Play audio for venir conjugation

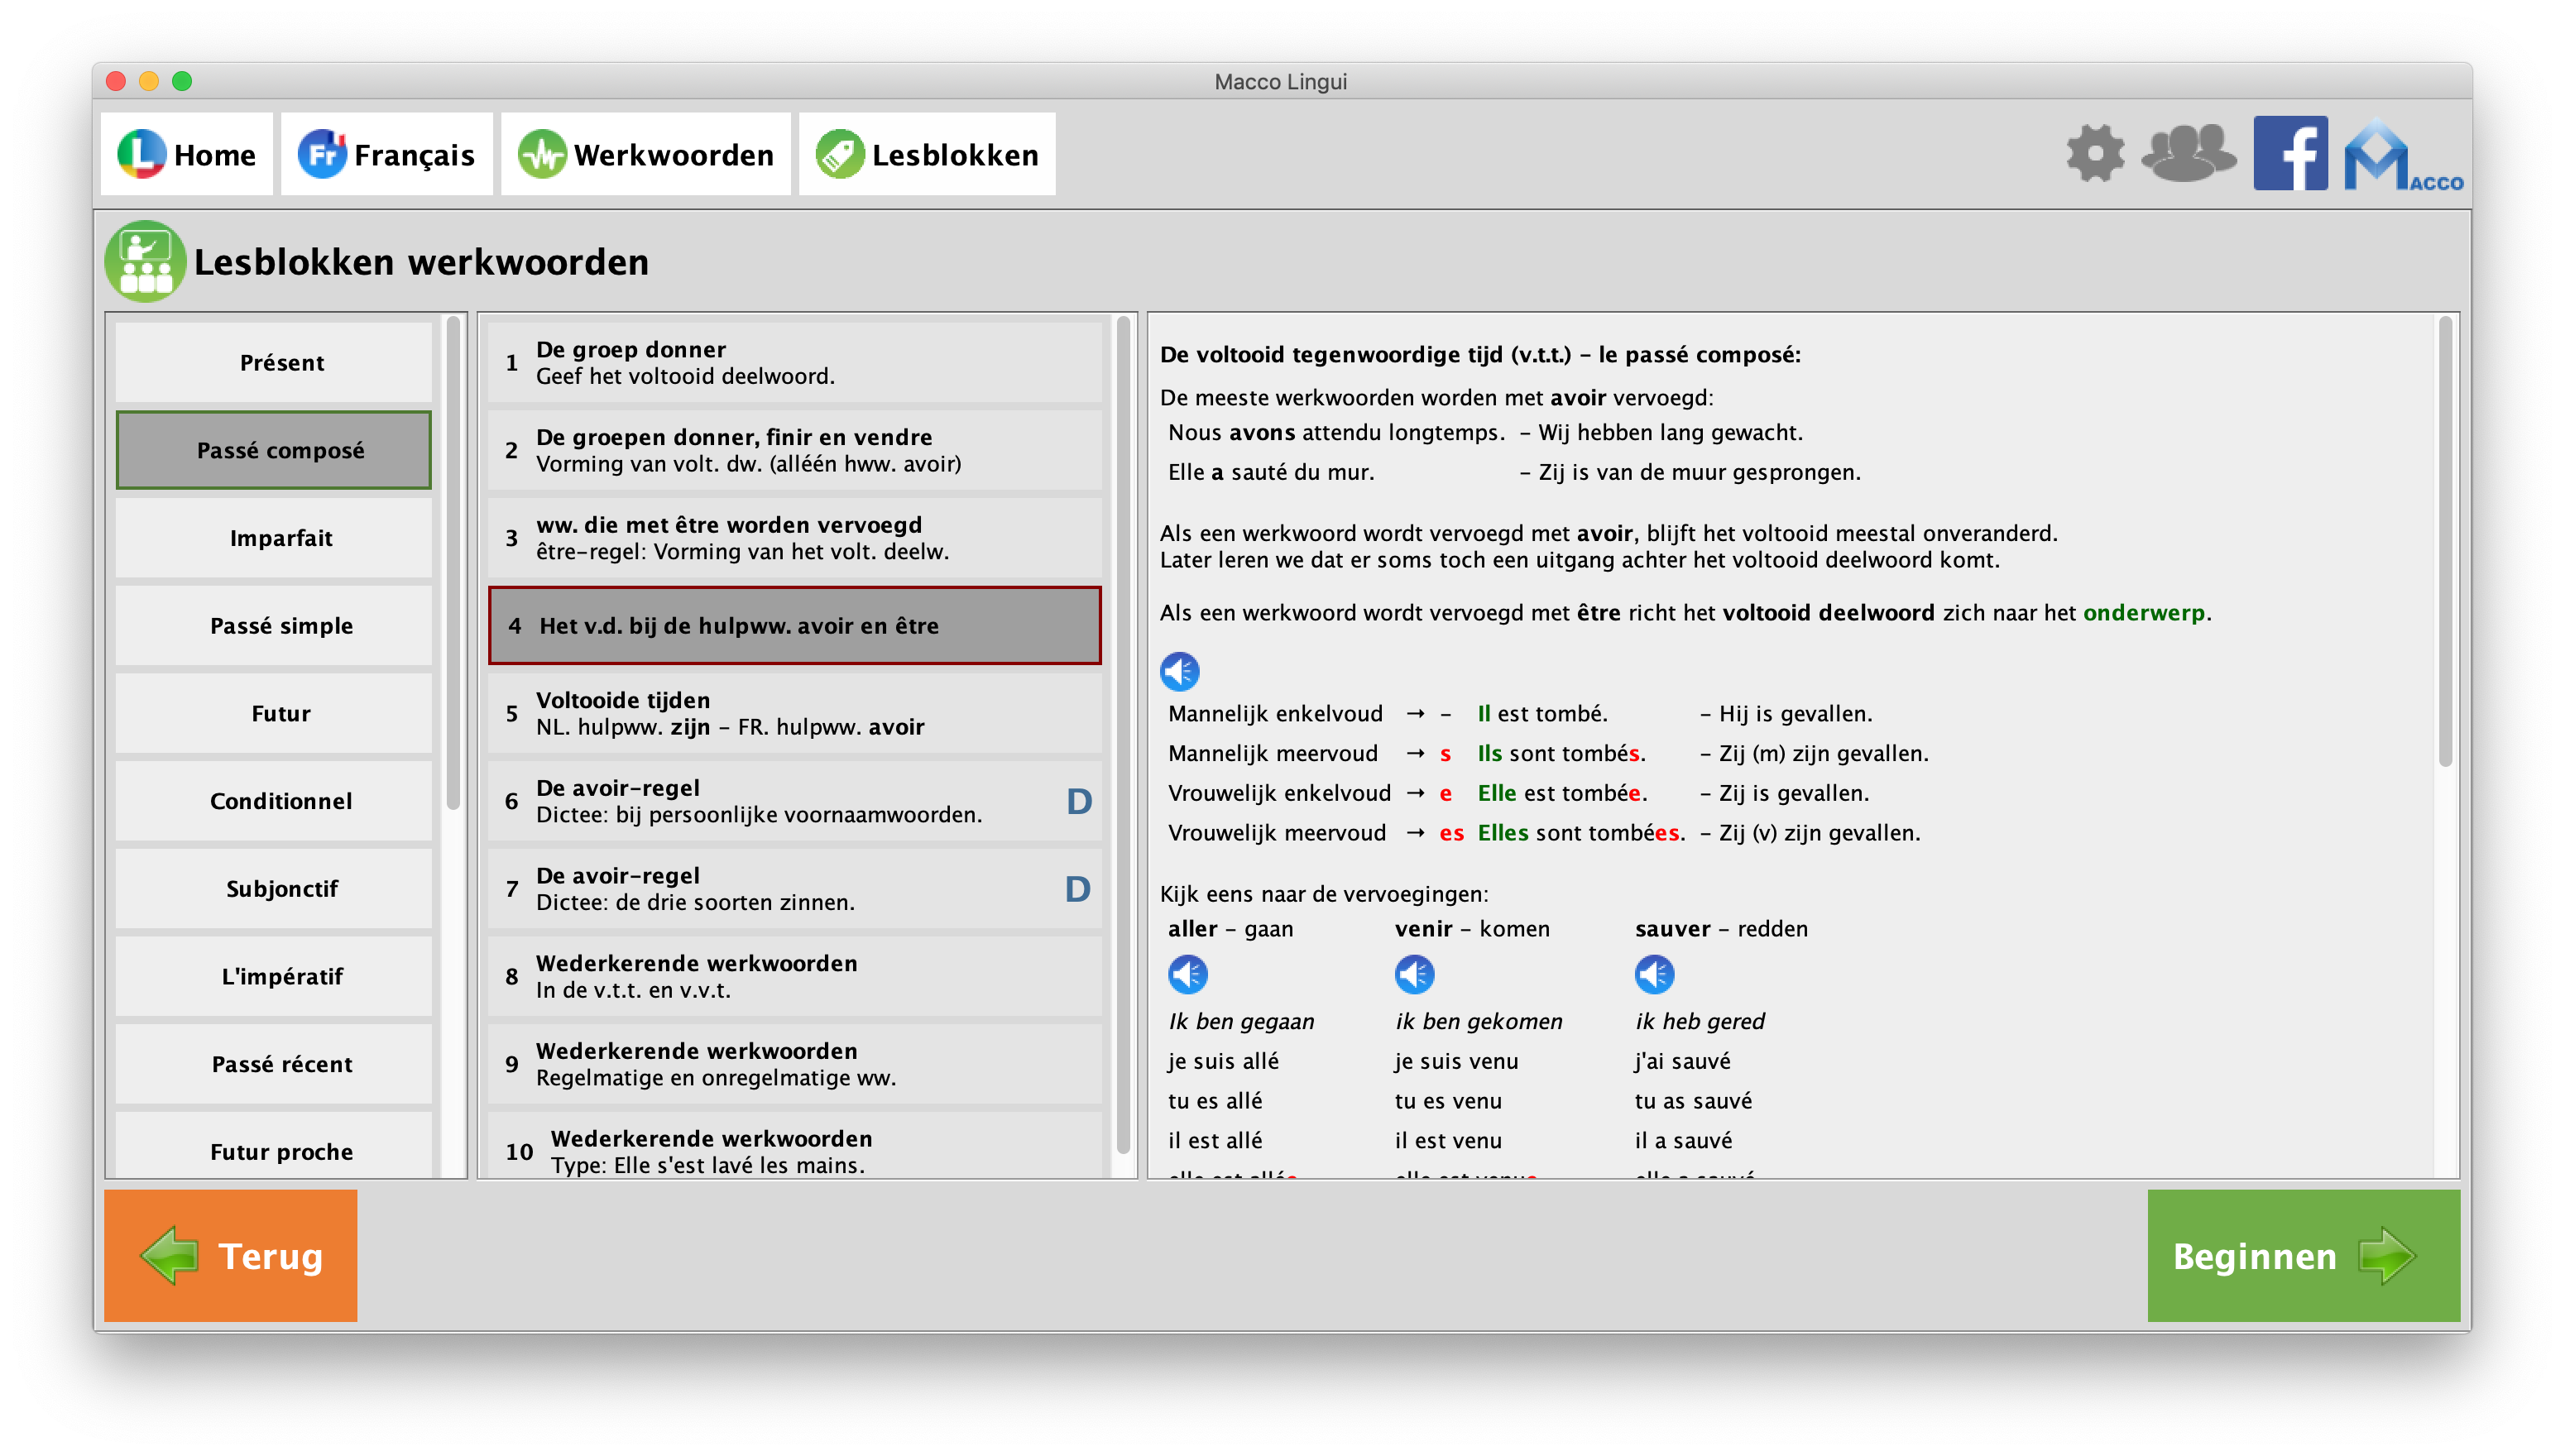pyautogui.click(x=1414, y=974)
